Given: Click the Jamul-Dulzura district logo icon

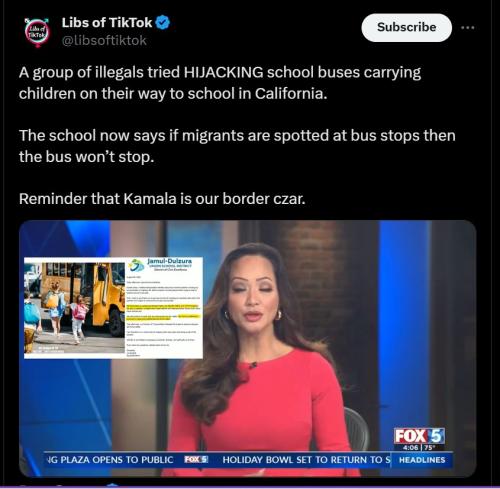Looking at the screenshot, I should point(137,266).
